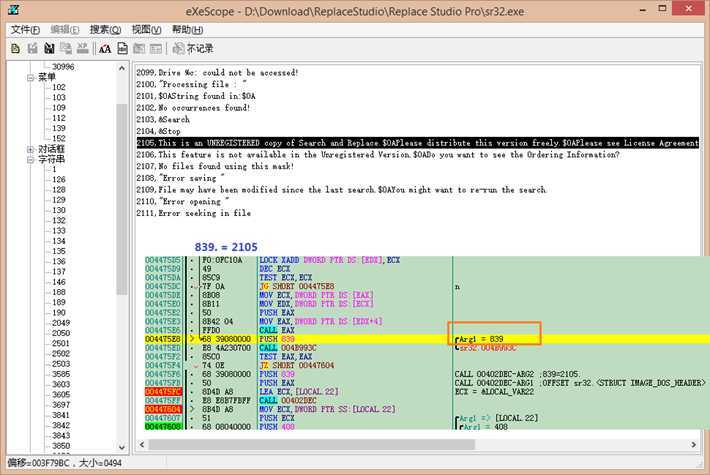710x475 pixels.
Task: Click highlighted line 2105 UNREGISTERED copy
Action: [417, 143]
